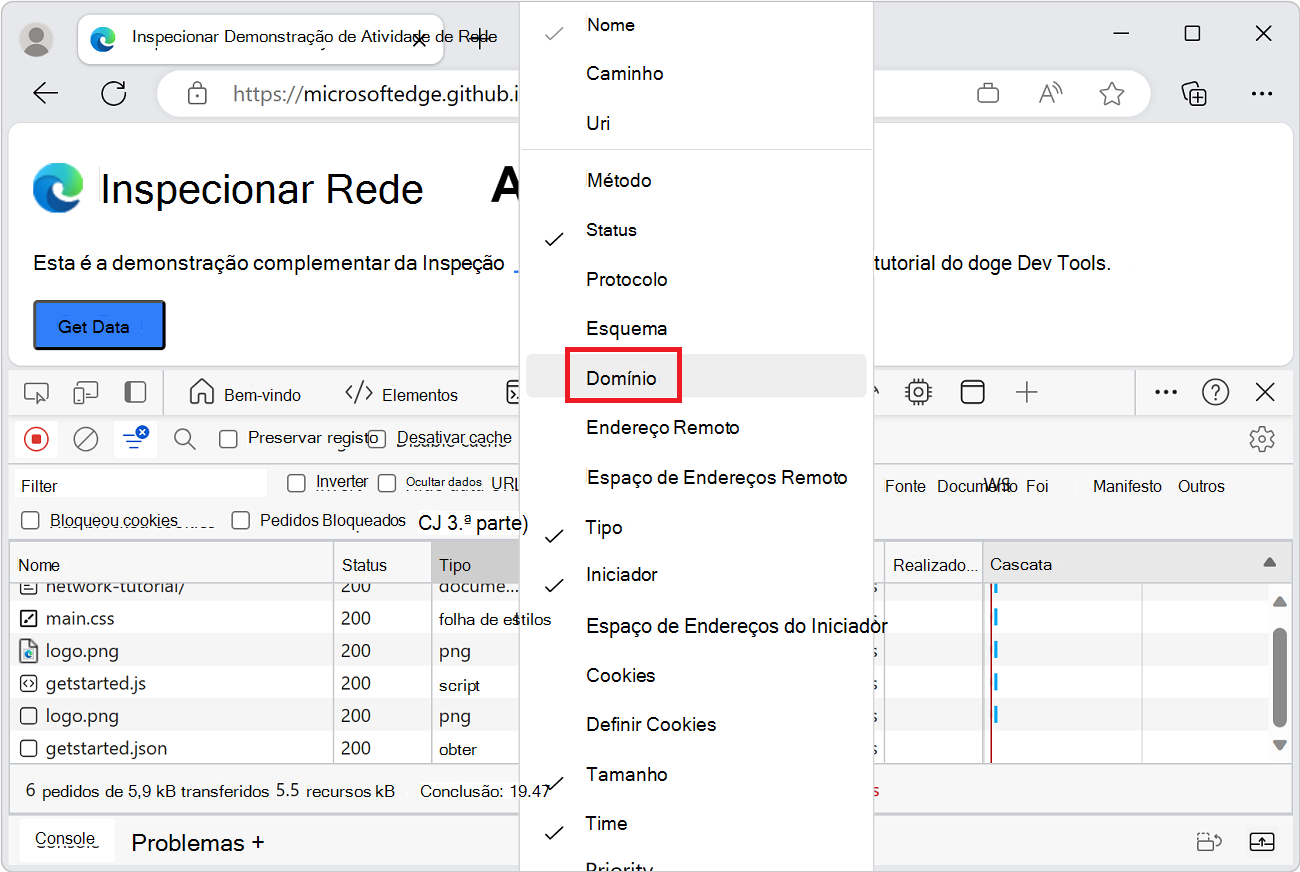Toggle device emulation icon
Screen dimensions: 1300x872
(x=86, y=393)
